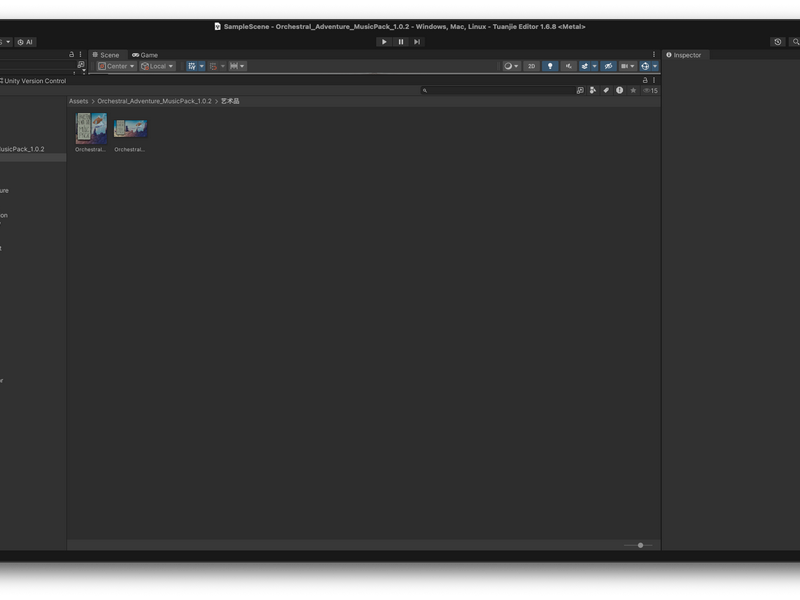
Task: Toggle scene lighting with the lightbulb
Action: pyautogui.click(x=549, y=66)
